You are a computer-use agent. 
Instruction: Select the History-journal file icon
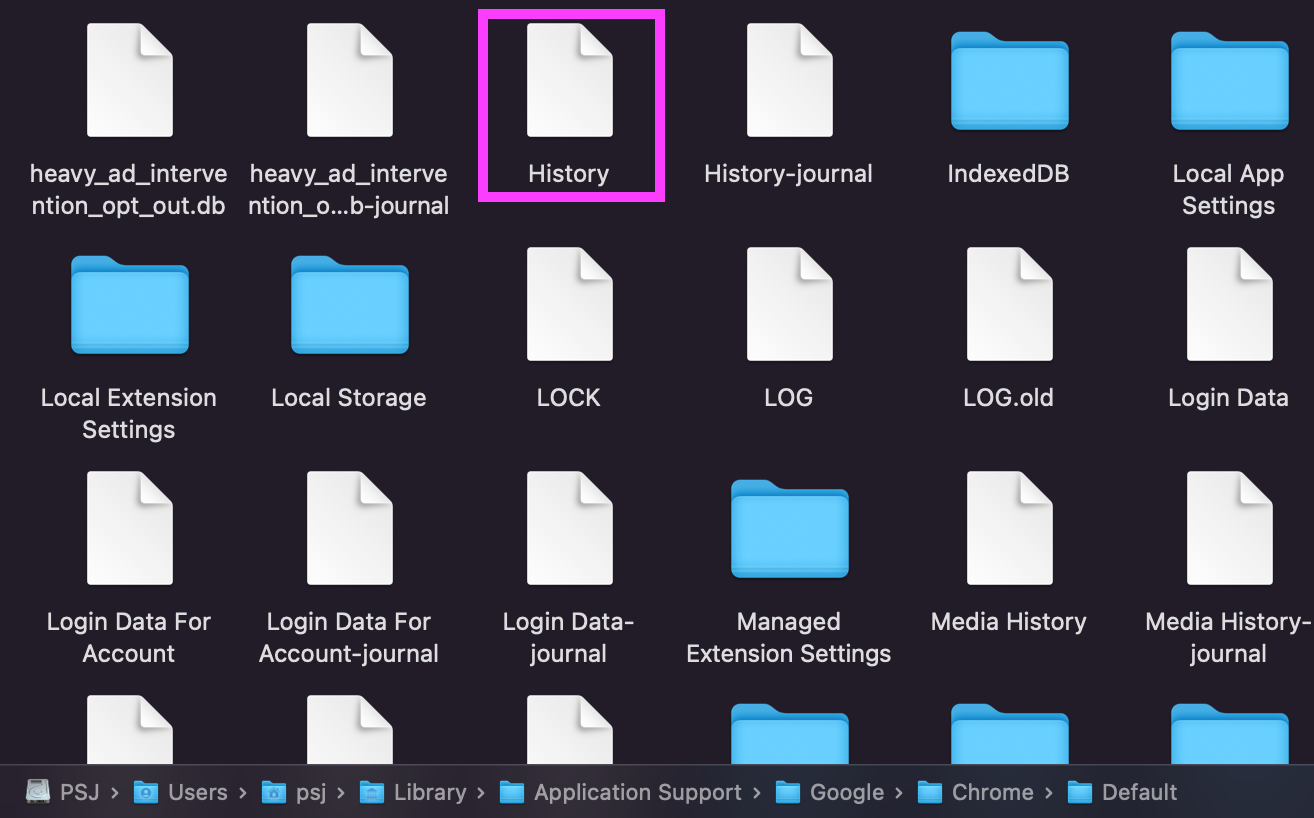[x=790, y=80]
